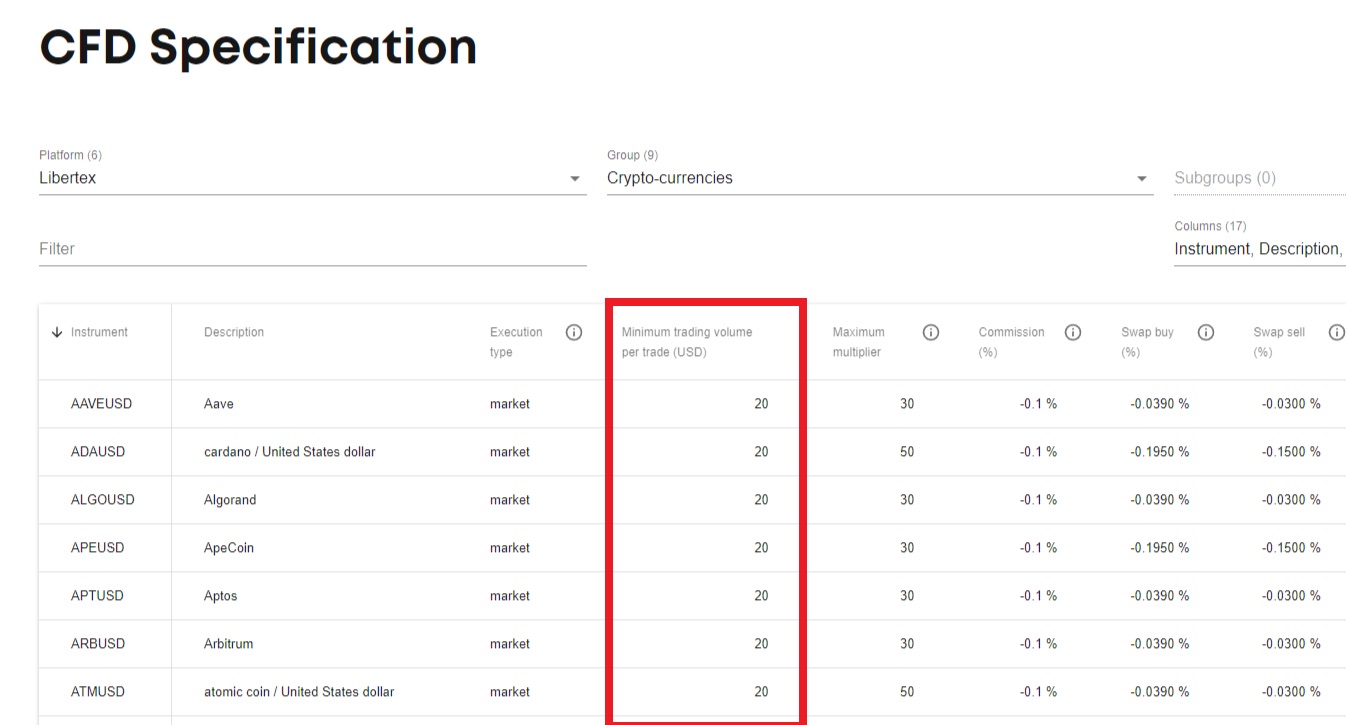Open the Columns selection dropdown

[1260, 248]
